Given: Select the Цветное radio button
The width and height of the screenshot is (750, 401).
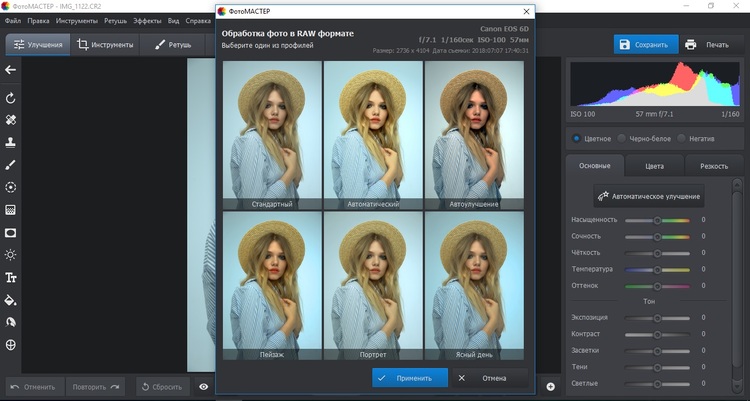Looking at the screenshot, I should click(577, 138).
